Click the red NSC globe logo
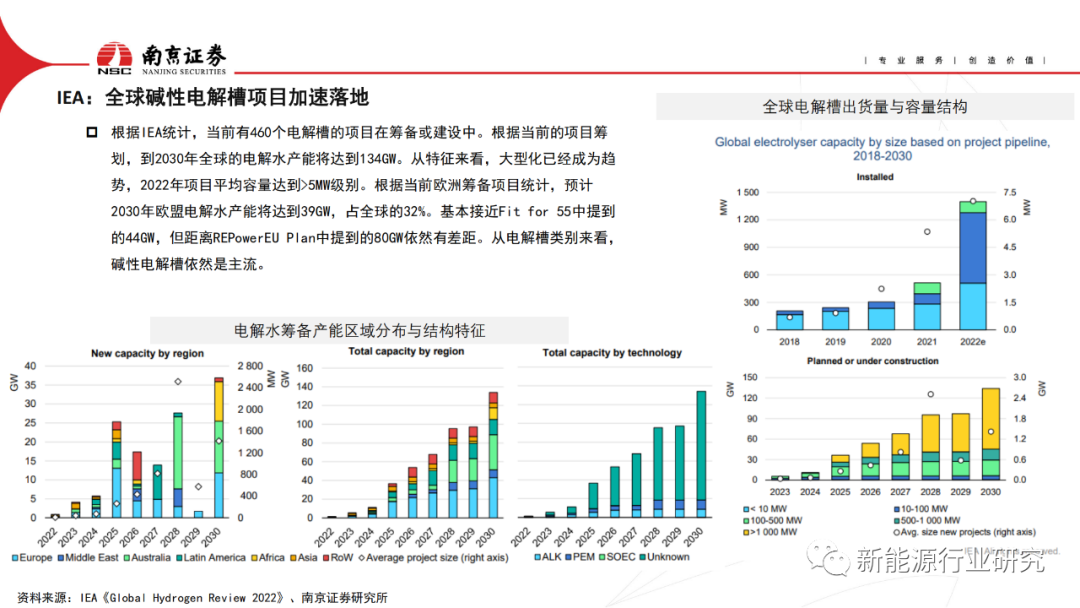 114,58
